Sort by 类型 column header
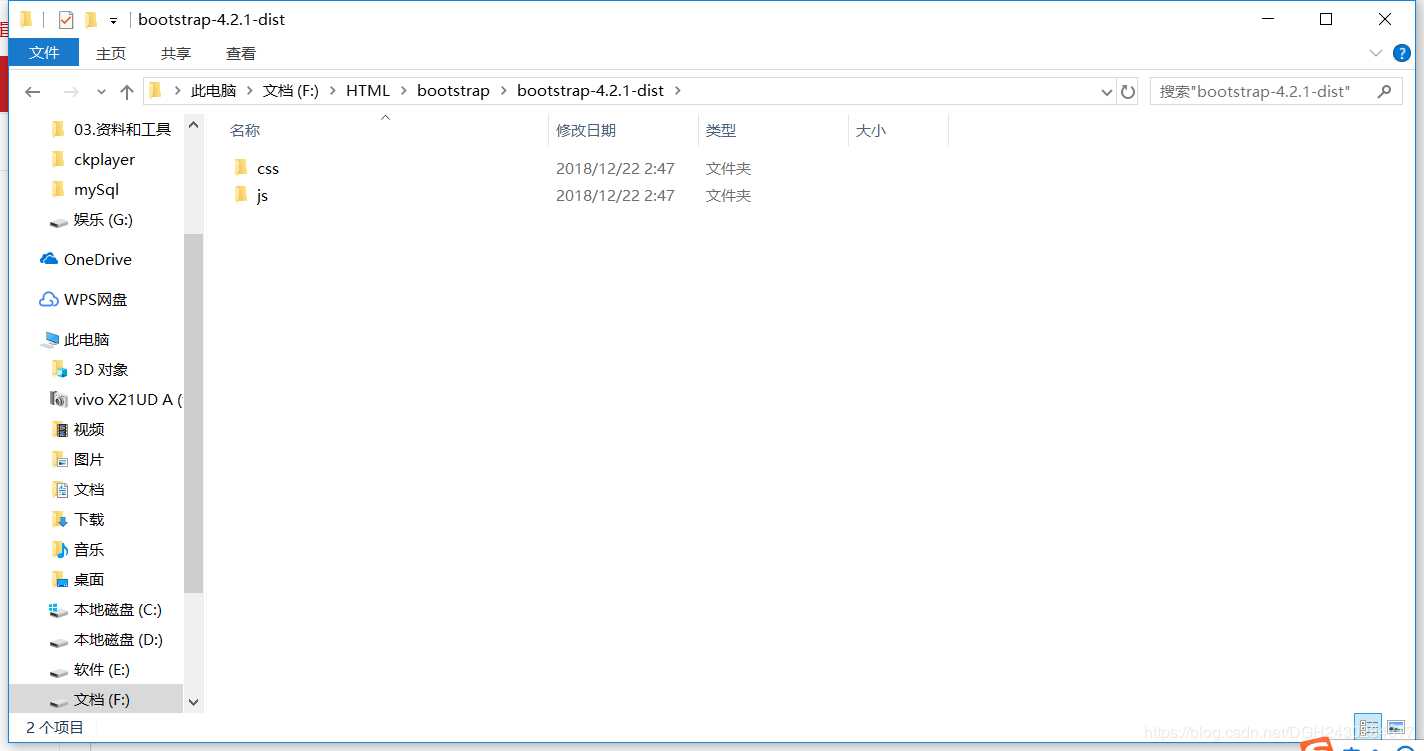The width and height of the screenshot is (1424, 751). click(x=720, y=131)
